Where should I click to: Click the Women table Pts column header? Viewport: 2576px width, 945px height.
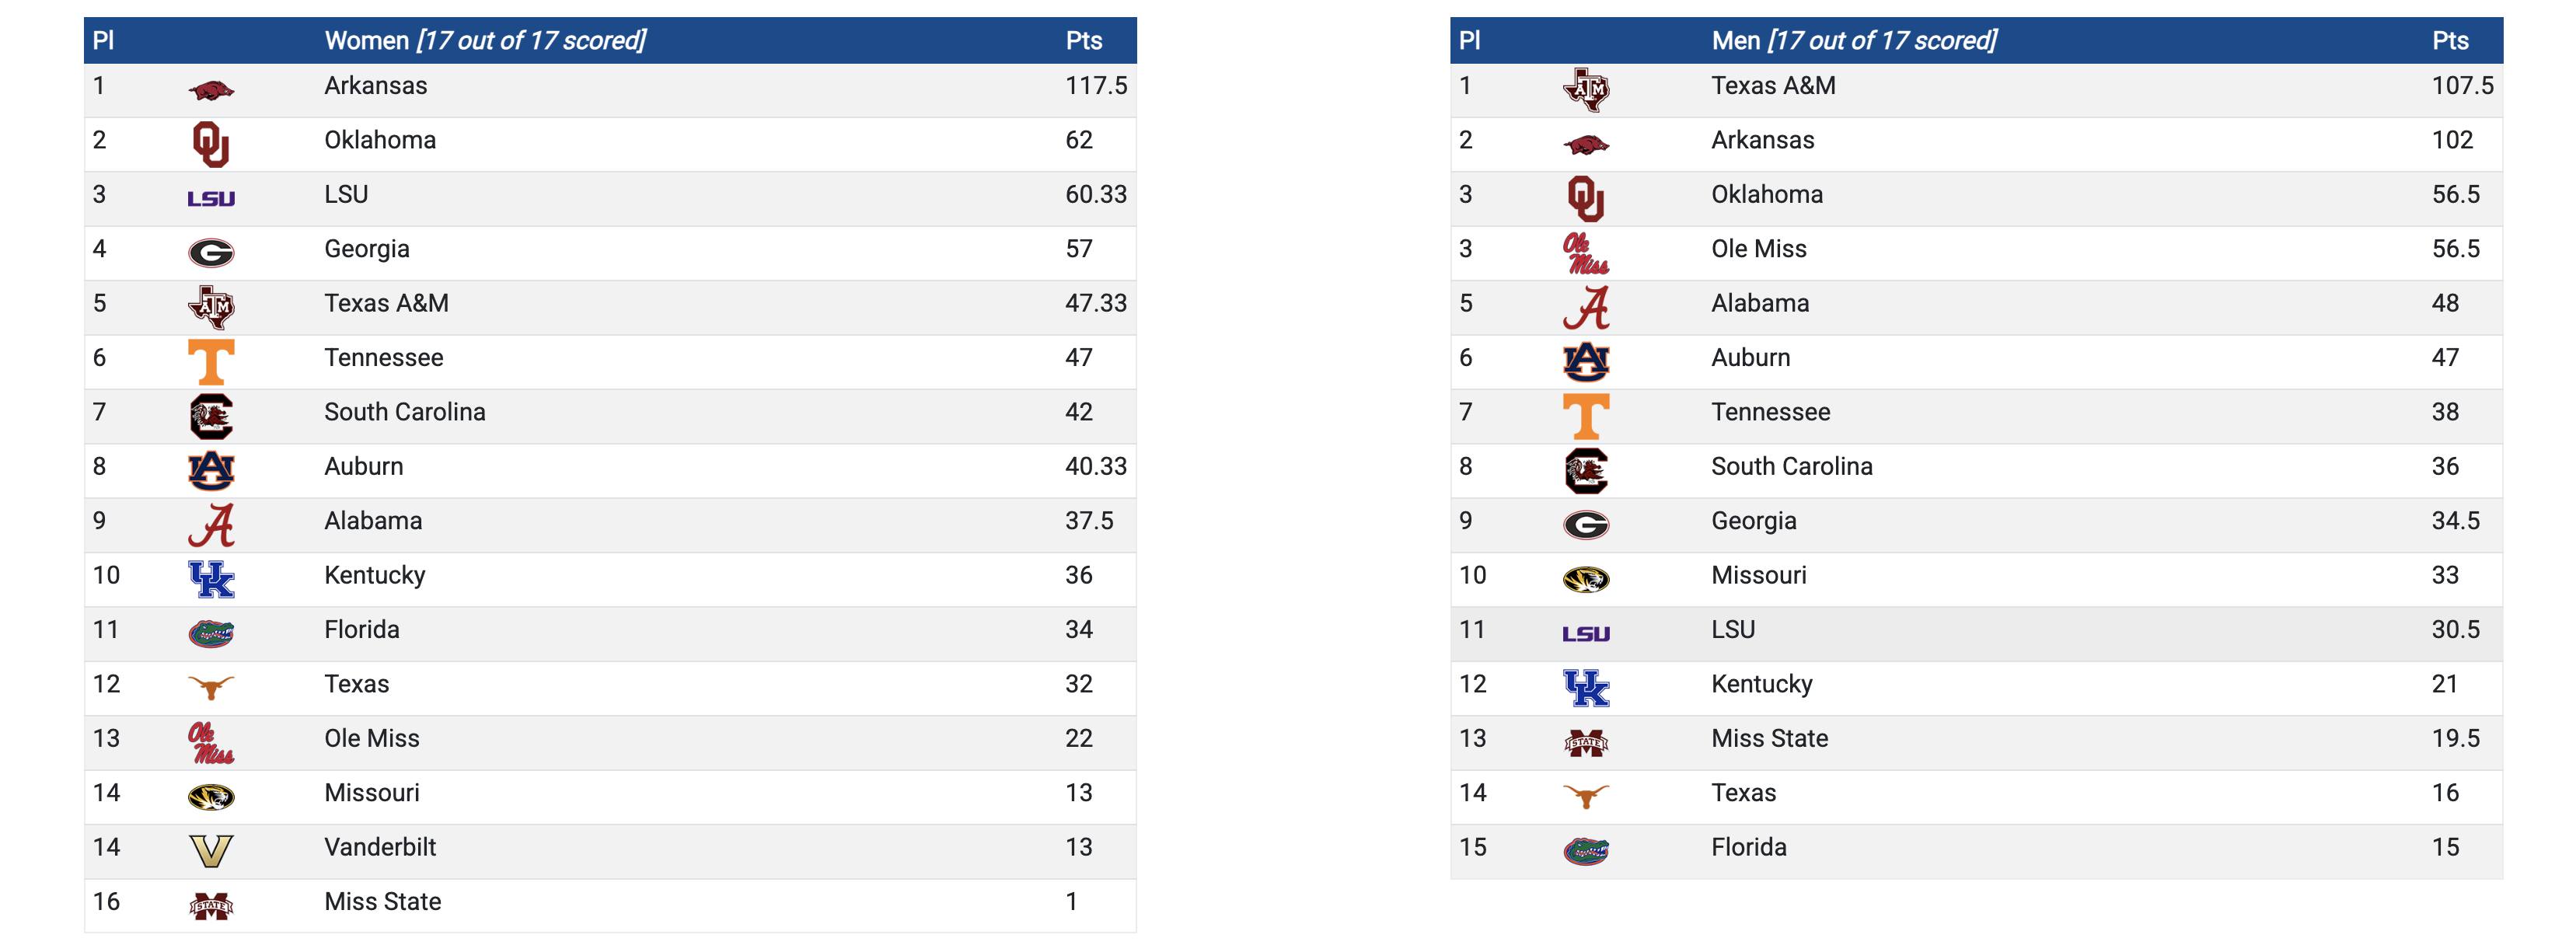pyautogui.click(x=1083, y=41)
